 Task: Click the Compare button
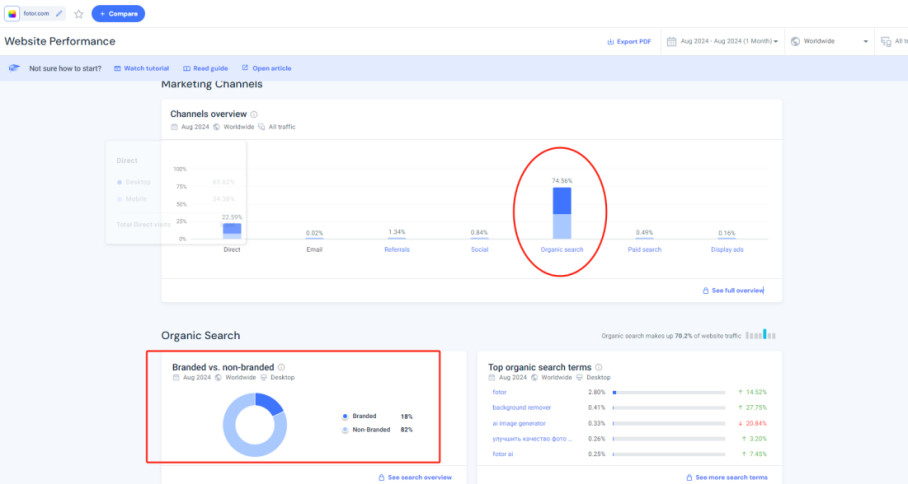tap(118, 14)
